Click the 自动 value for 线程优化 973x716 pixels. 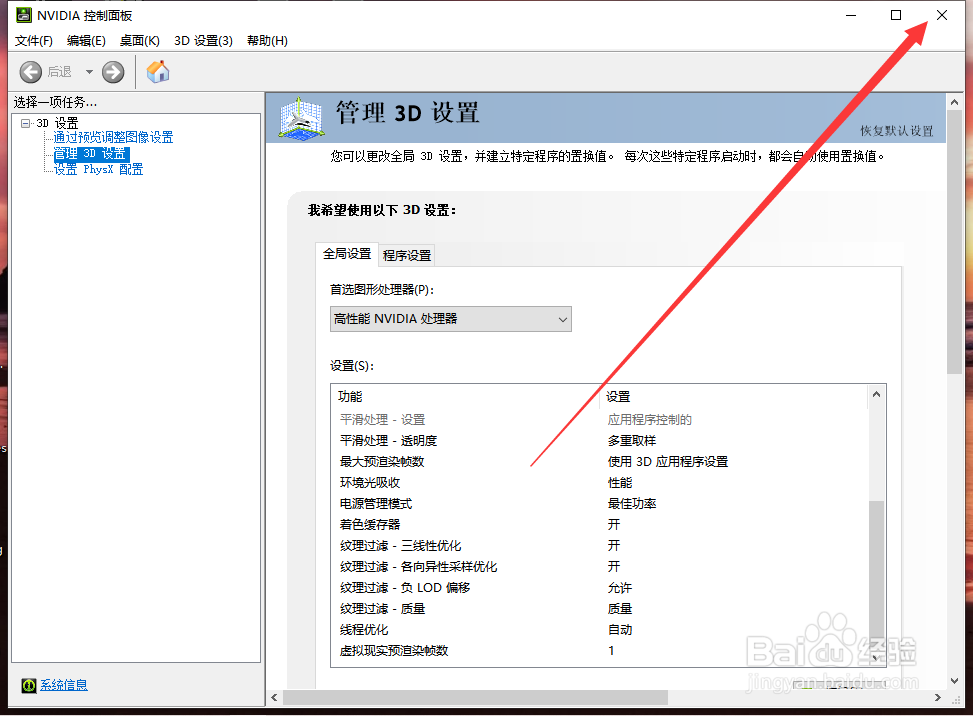(x=620, y=630)
